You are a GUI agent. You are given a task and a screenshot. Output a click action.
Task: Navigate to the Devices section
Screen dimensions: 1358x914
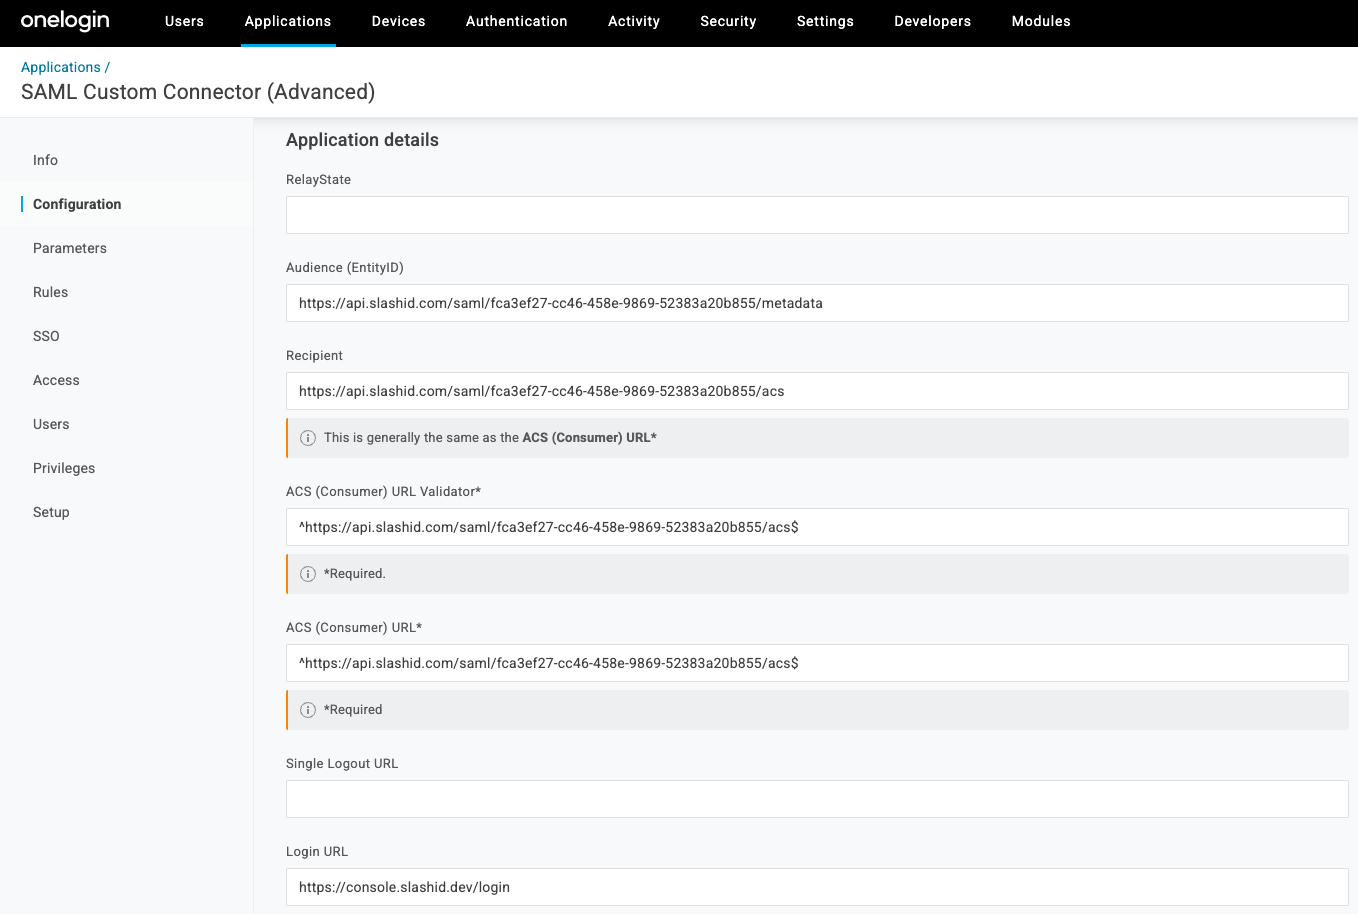coord(398,21)
